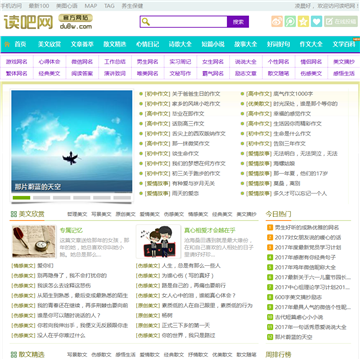The height and width of the screenshot is (360, 360).
Task: Select the second slideshow indicator bar
Action: [x=41, y=198]
